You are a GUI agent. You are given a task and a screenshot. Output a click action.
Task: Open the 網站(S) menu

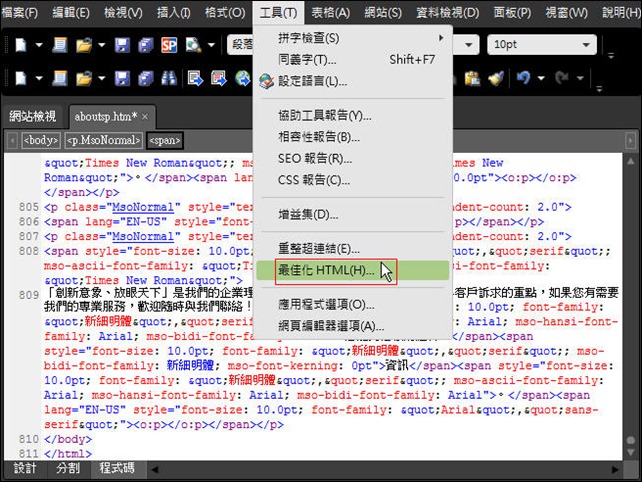[383, 13]
